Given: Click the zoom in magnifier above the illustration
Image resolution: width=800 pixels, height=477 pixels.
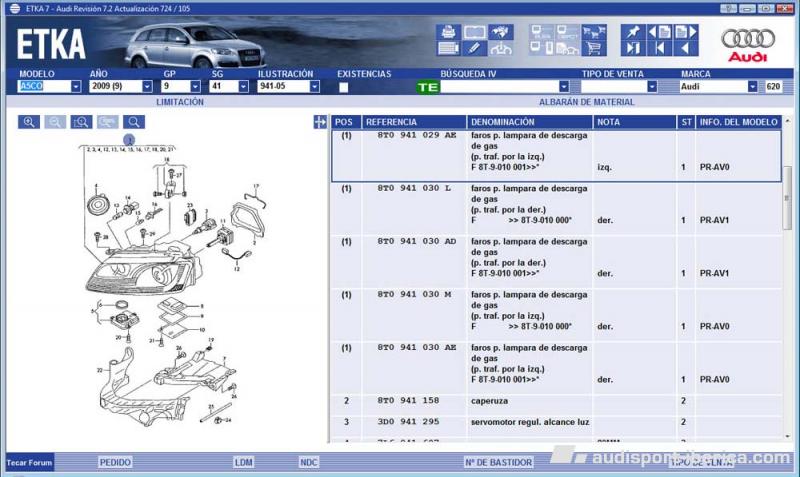Looking at the screenshot, I should tap(29, 122).
